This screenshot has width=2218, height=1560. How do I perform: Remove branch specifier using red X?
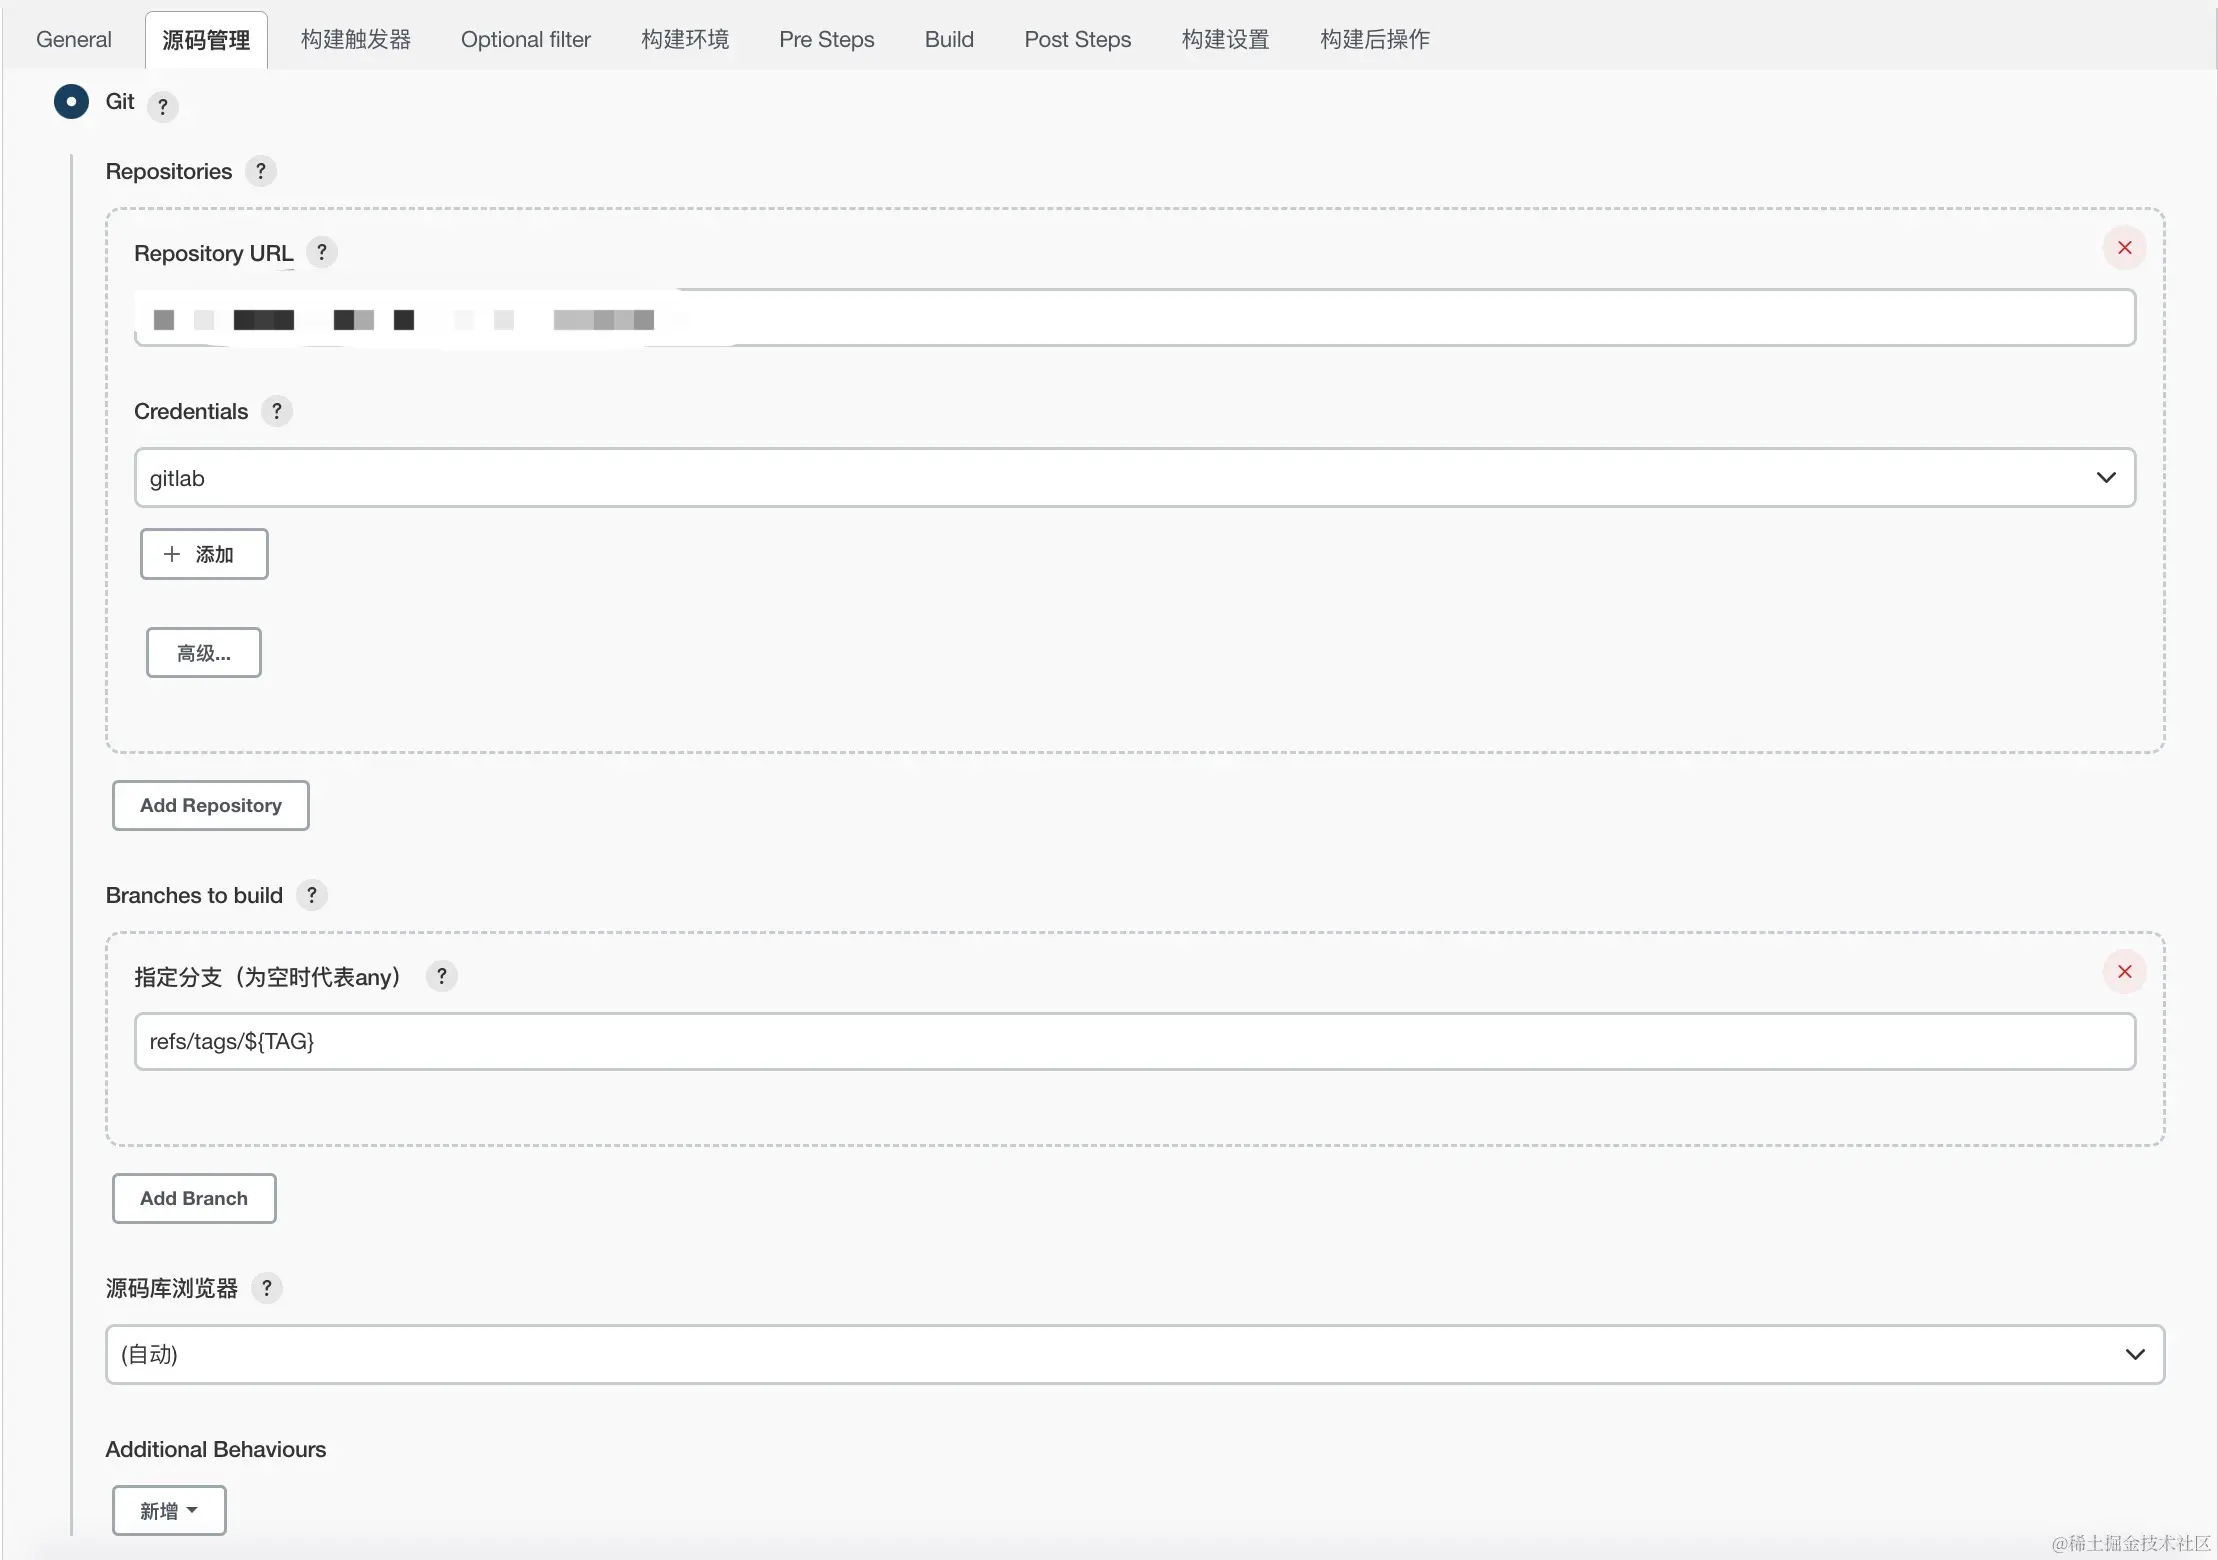(2124, 972)
